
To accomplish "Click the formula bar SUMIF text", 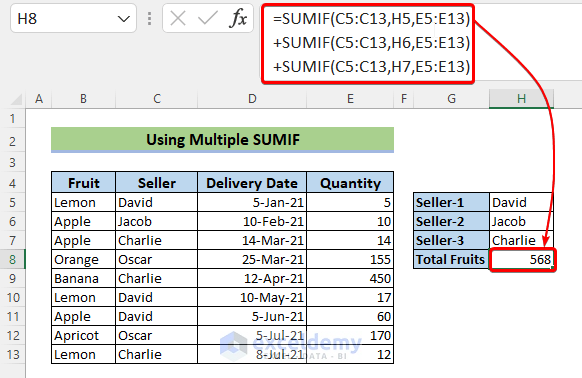I will tap(371, 43).
